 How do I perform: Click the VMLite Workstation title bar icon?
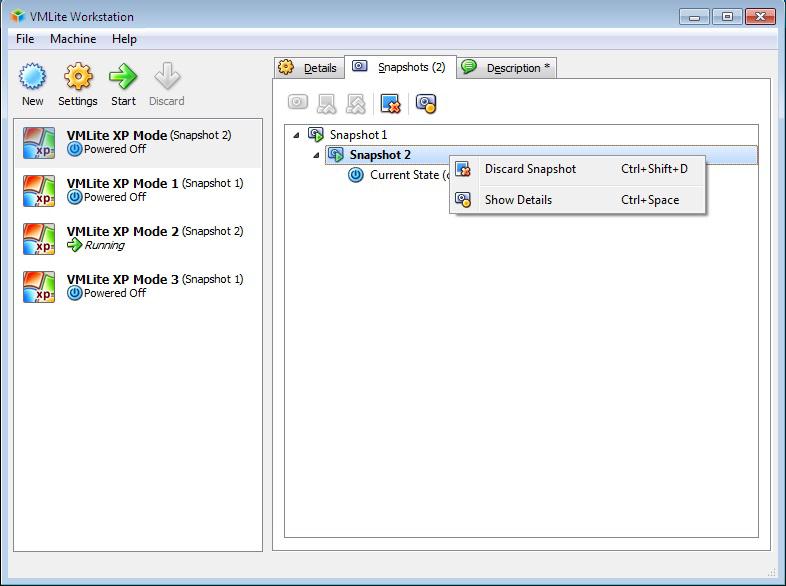tap(18, 16)
